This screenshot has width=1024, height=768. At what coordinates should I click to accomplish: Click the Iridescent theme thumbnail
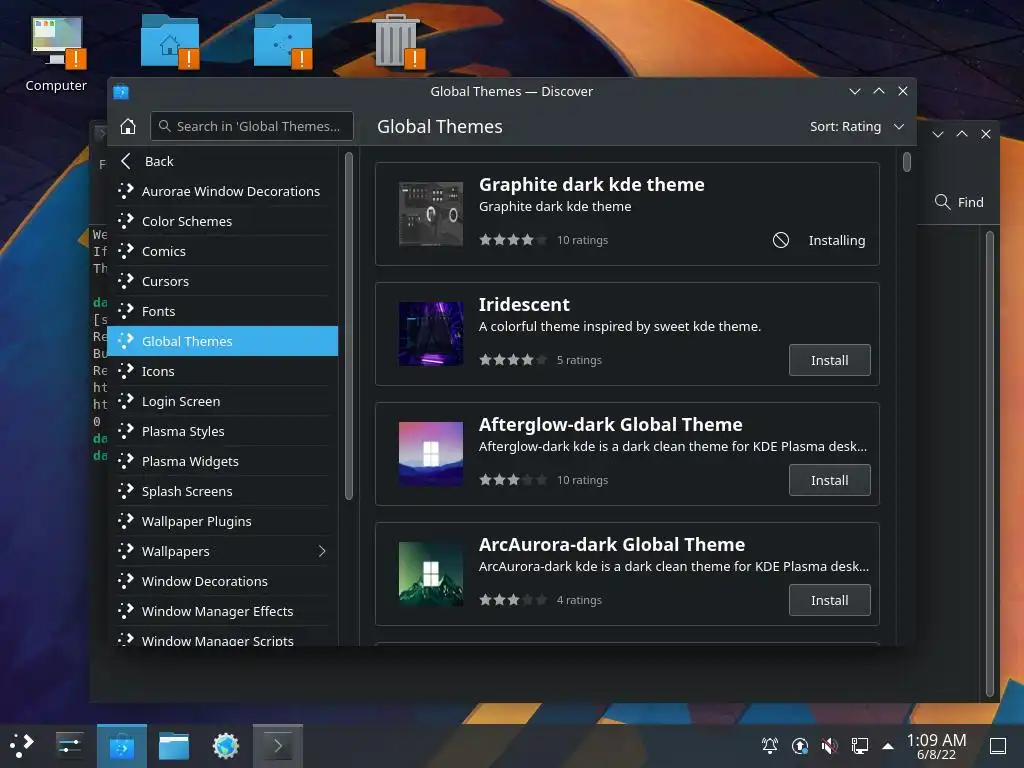click(x=430, y=334)
